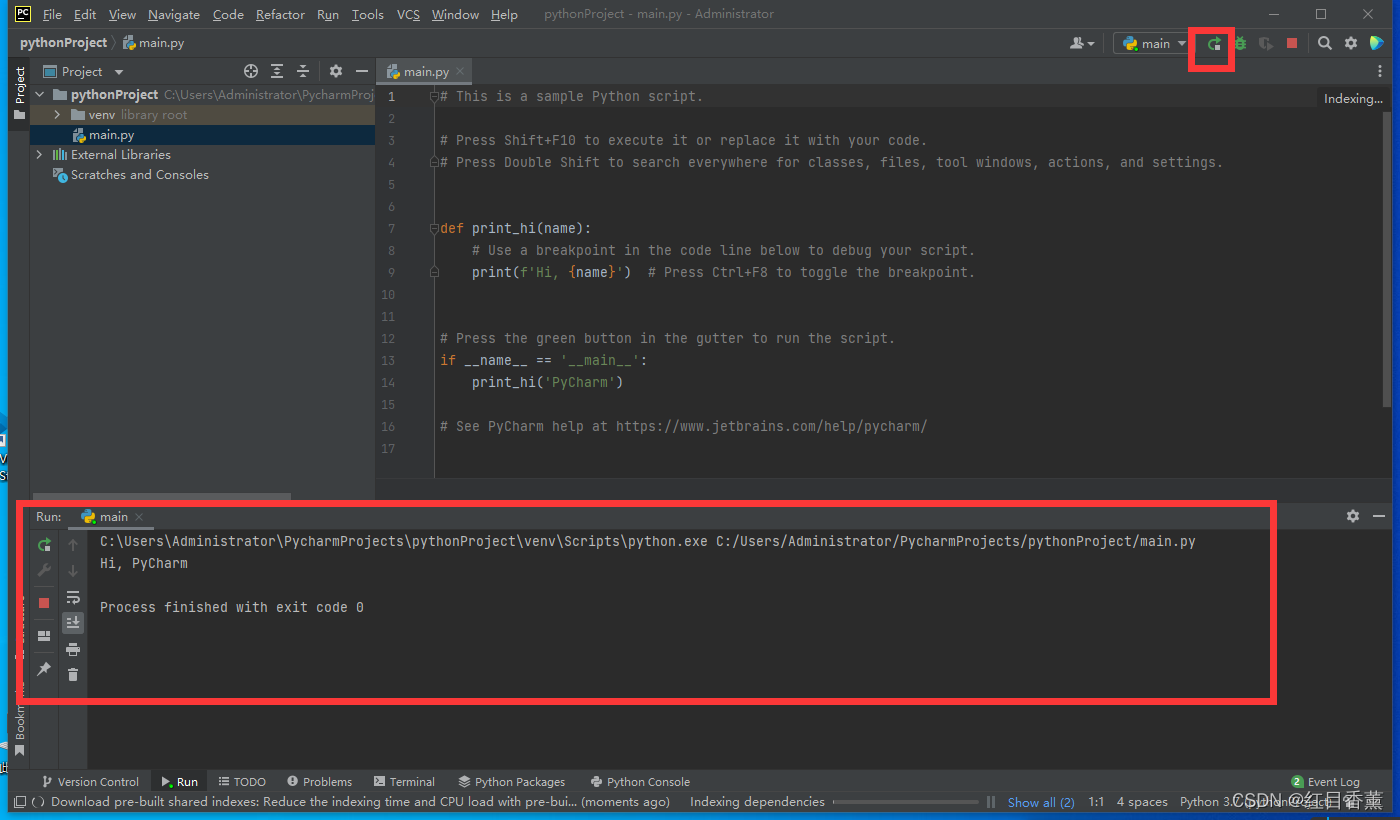Rerun main from Run panel sidebar
Image resolution: width=1400 pixels, height=820 pixels.
pos(44,545)
